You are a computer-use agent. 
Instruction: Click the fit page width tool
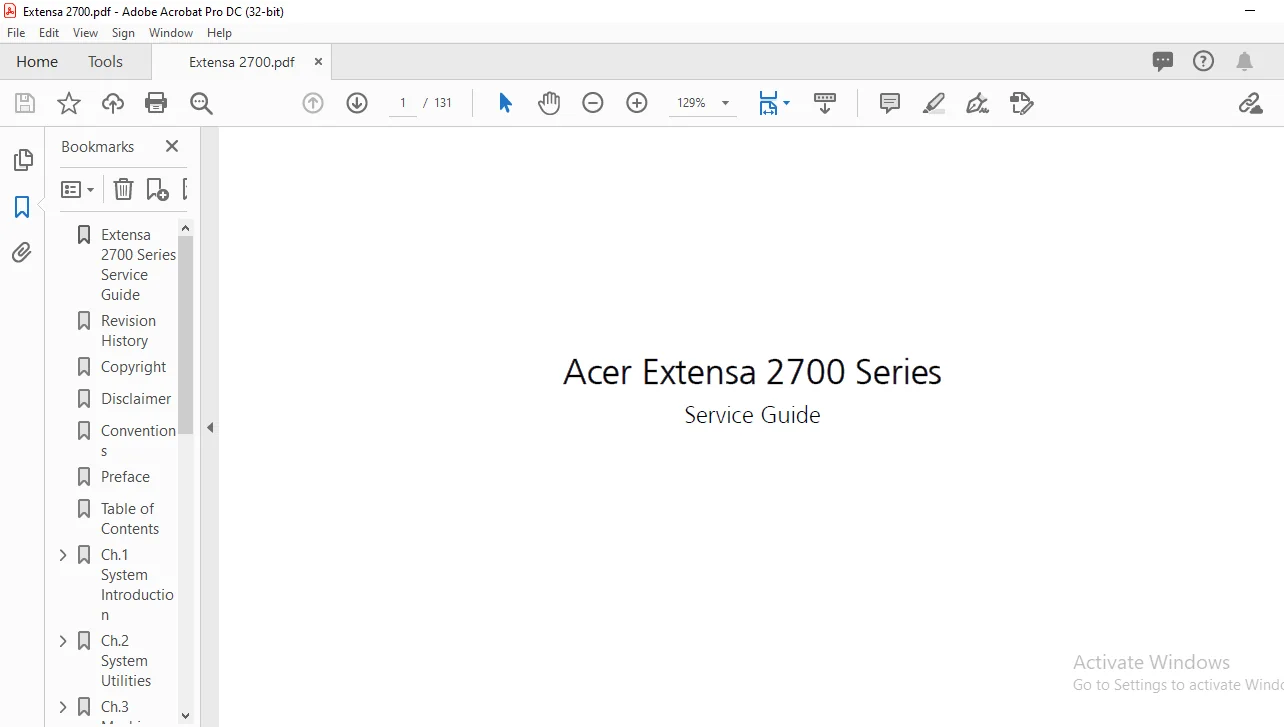pos(768,103)
